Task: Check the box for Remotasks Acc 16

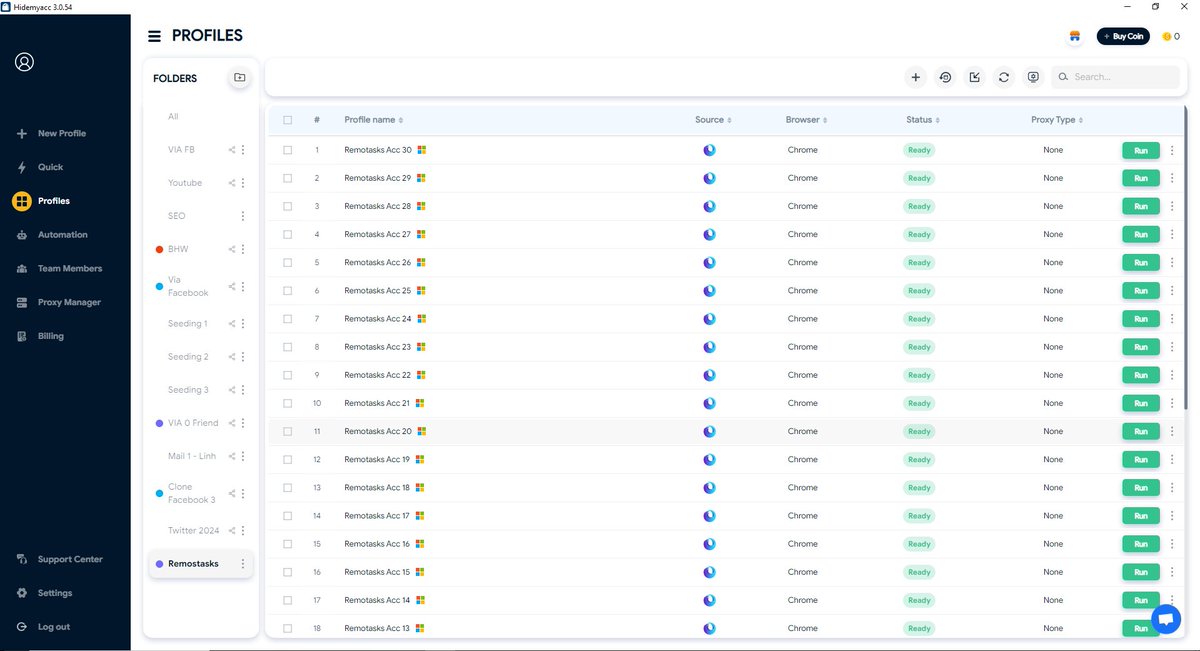Action: (x=288, y=544)
